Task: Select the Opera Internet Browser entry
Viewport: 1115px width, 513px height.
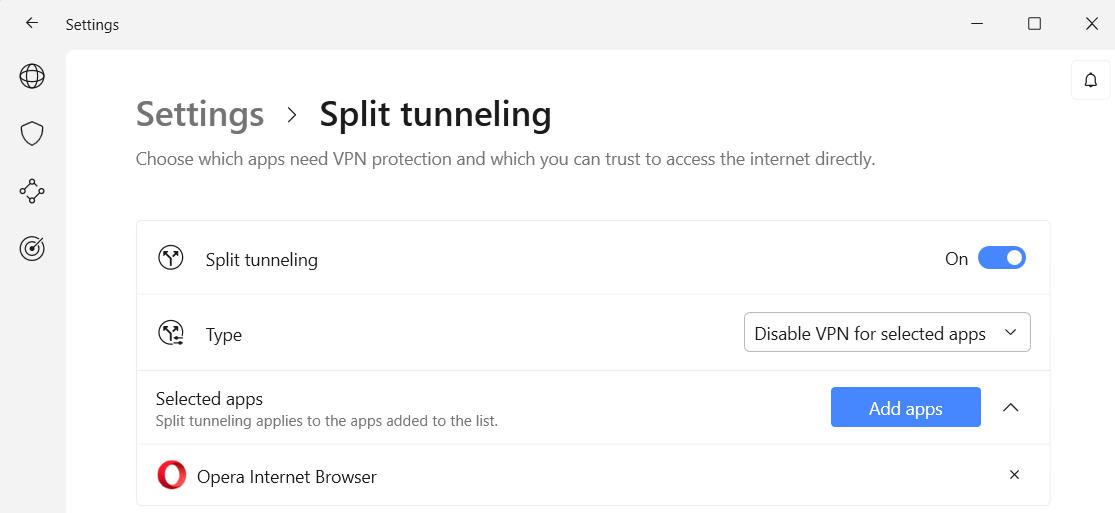Action: [x=287, y=477]
